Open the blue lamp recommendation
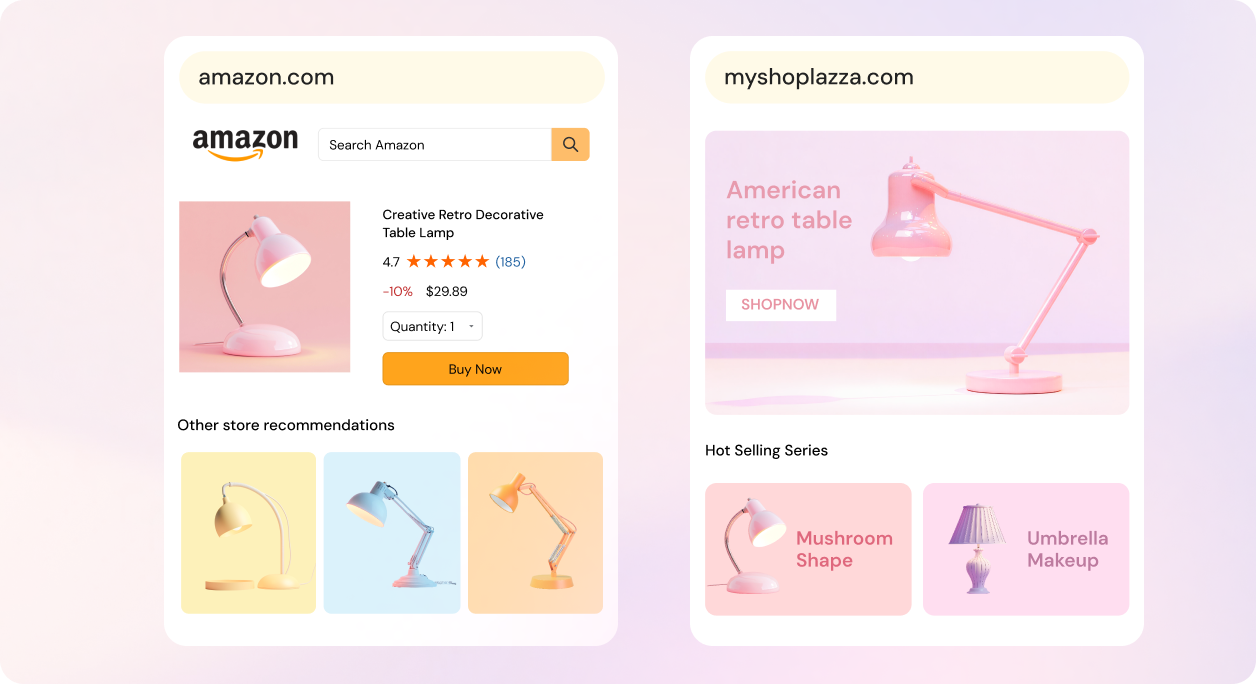Viewport: 1256px width, 684px height. 392,533
